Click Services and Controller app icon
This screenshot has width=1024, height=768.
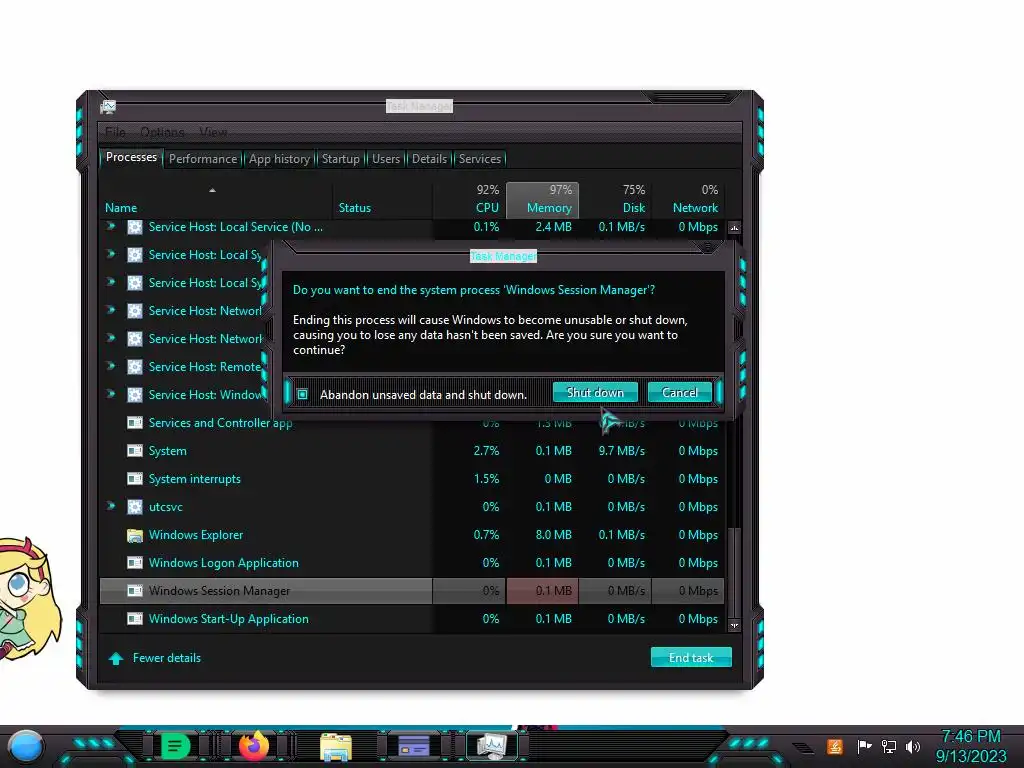pyautogui.click(x=135, y=423)
